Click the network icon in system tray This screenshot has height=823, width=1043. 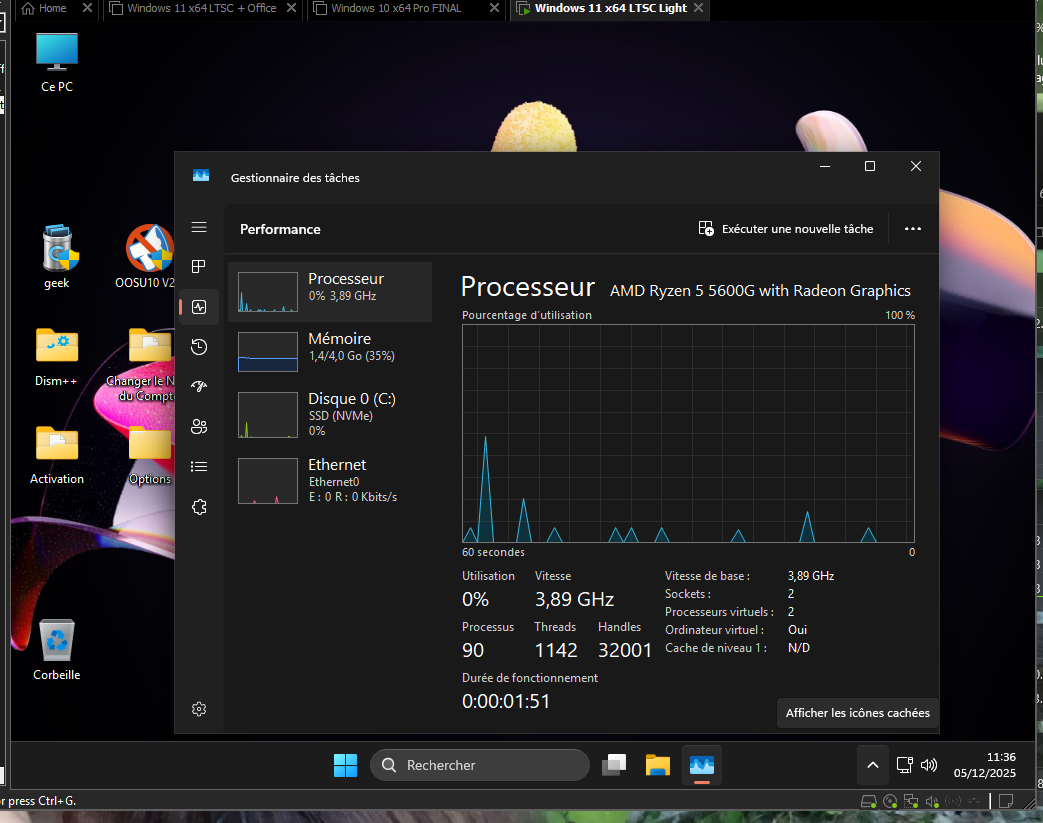pyautogui.click(x=905, y=765)
